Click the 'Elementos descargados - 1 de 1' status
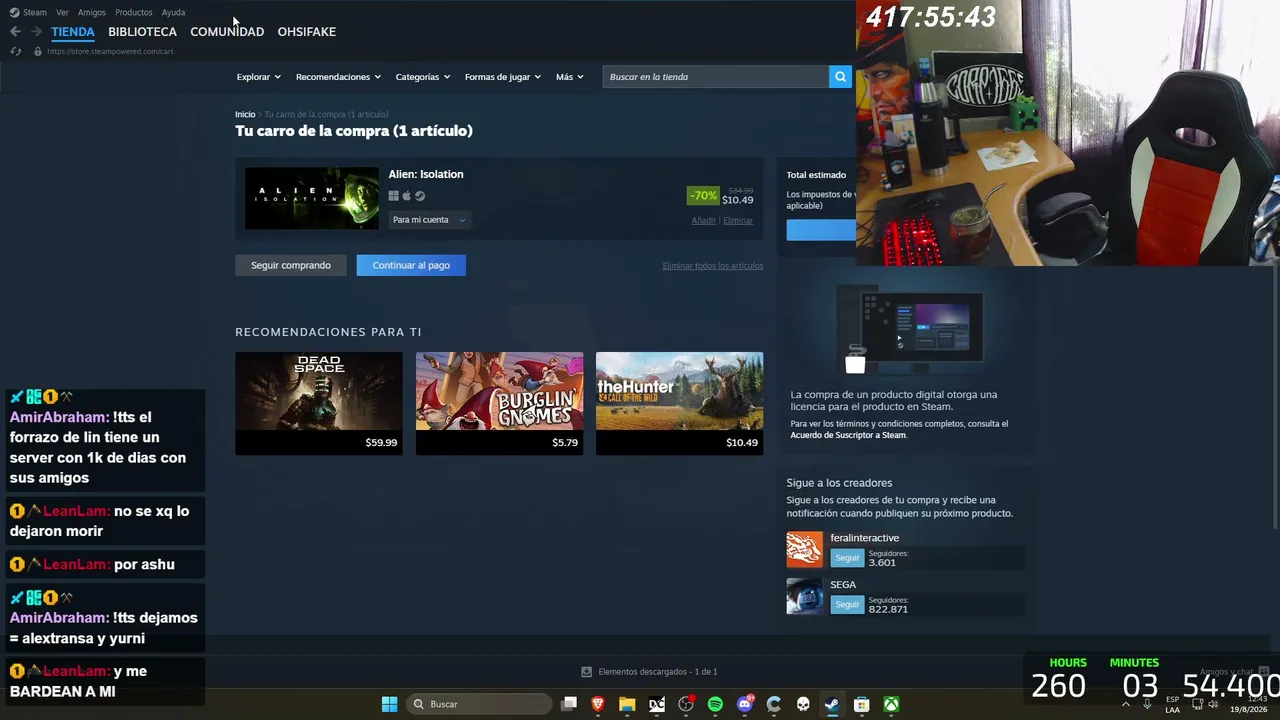 [657, 672]
